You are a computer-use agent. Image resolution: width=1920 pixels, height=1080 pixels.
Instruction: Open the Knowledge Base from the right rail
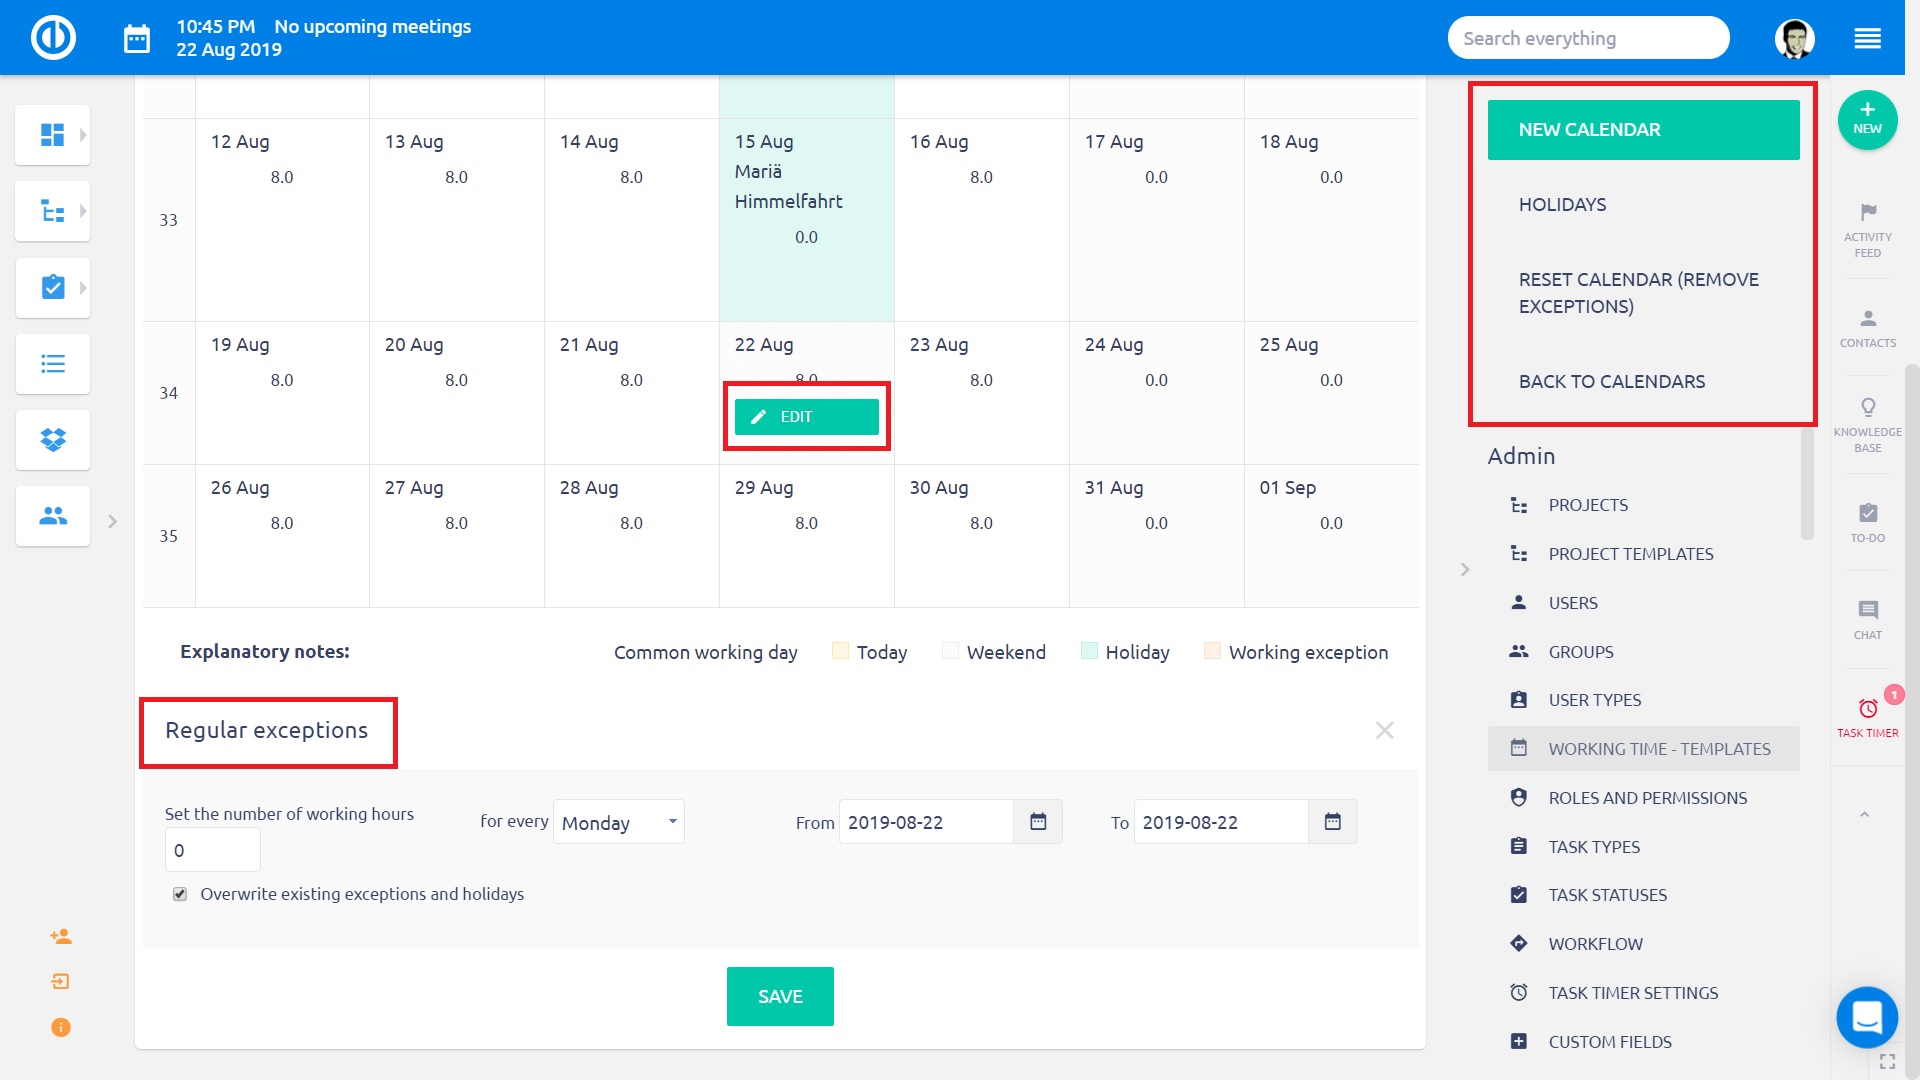click(x=1868, y=420)
